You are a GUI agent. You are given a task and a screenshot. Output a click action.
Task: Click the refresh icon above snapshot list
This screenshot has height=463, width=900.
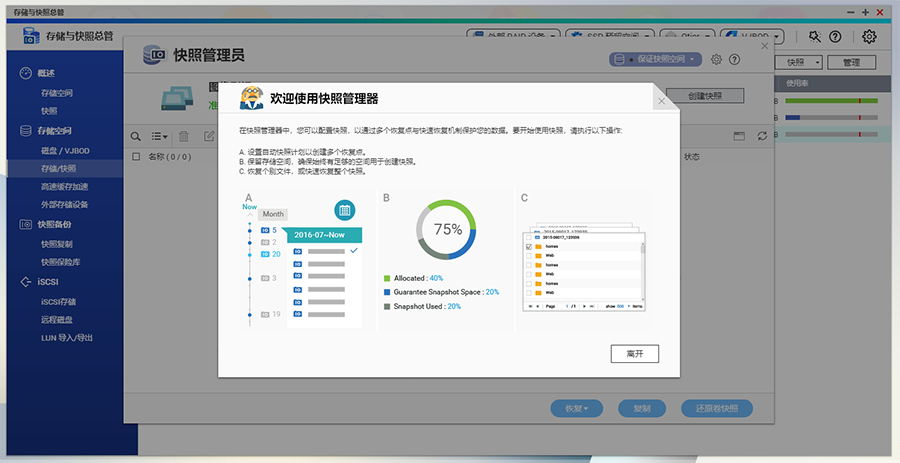763,135
